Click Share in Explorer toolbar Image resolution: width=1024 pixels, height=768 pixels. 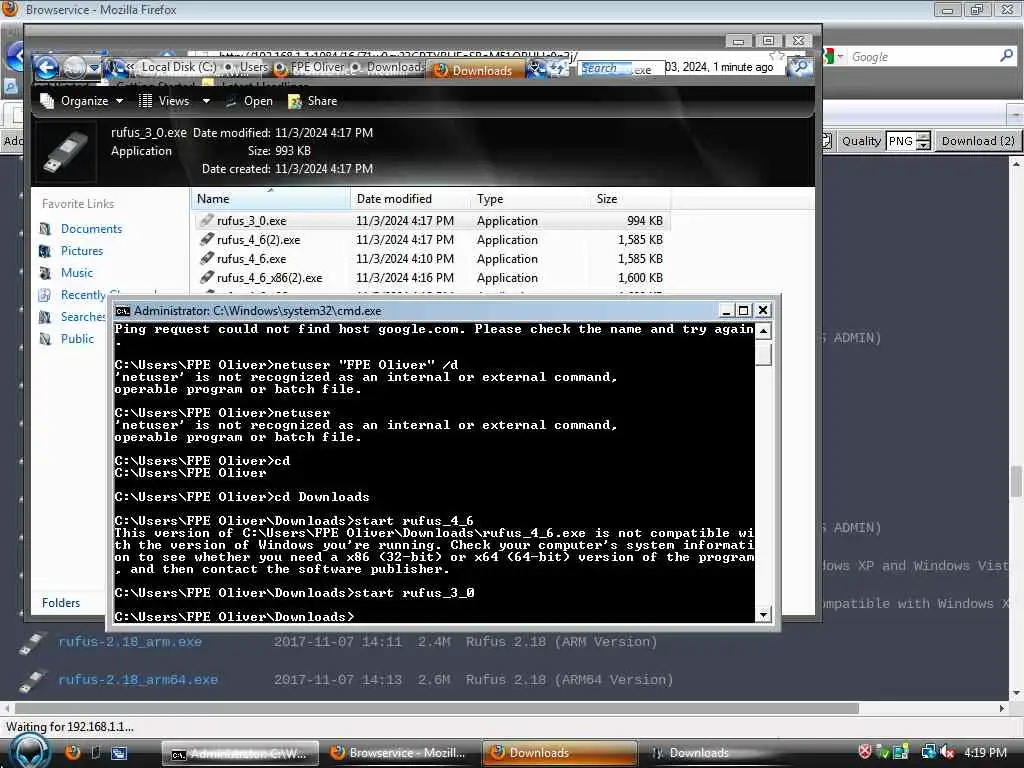pos(313,101)
